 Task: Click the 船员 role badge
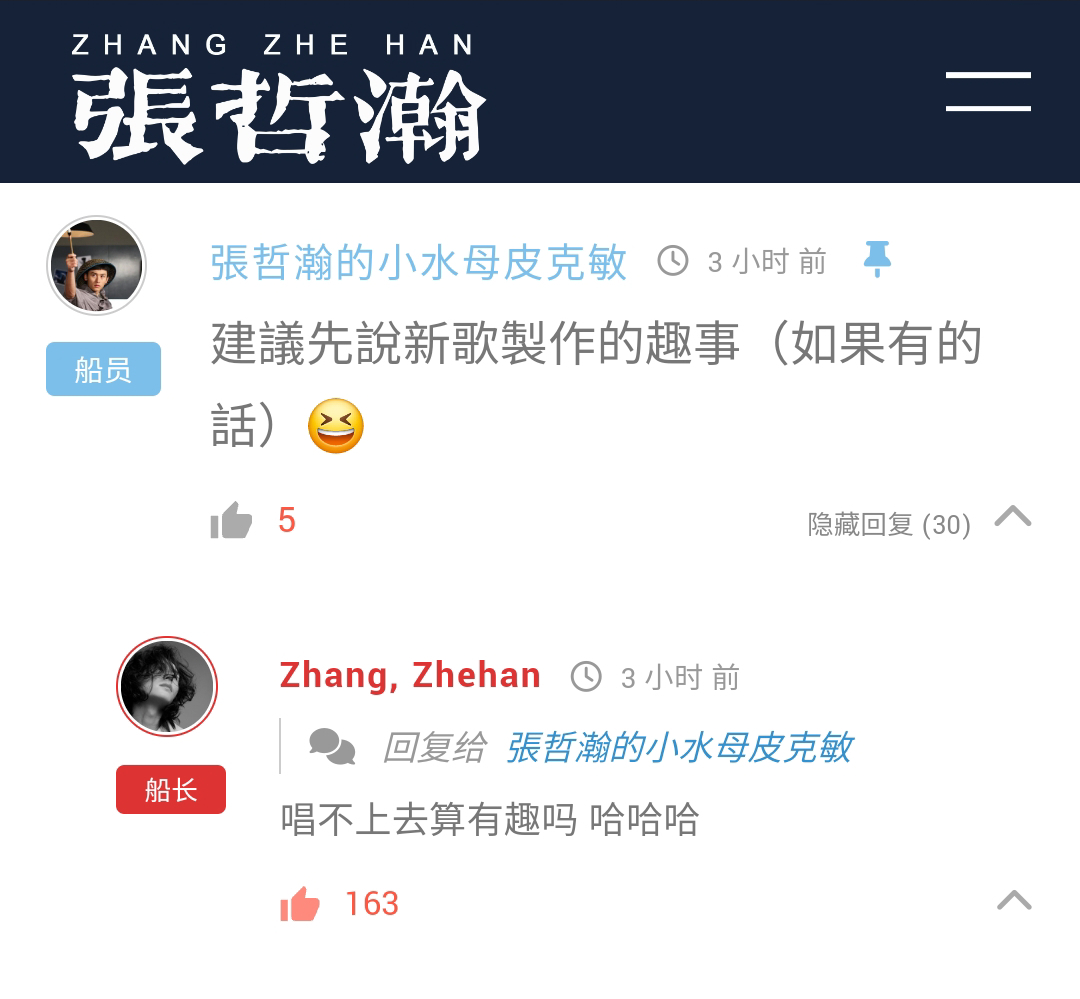point(103,369)
